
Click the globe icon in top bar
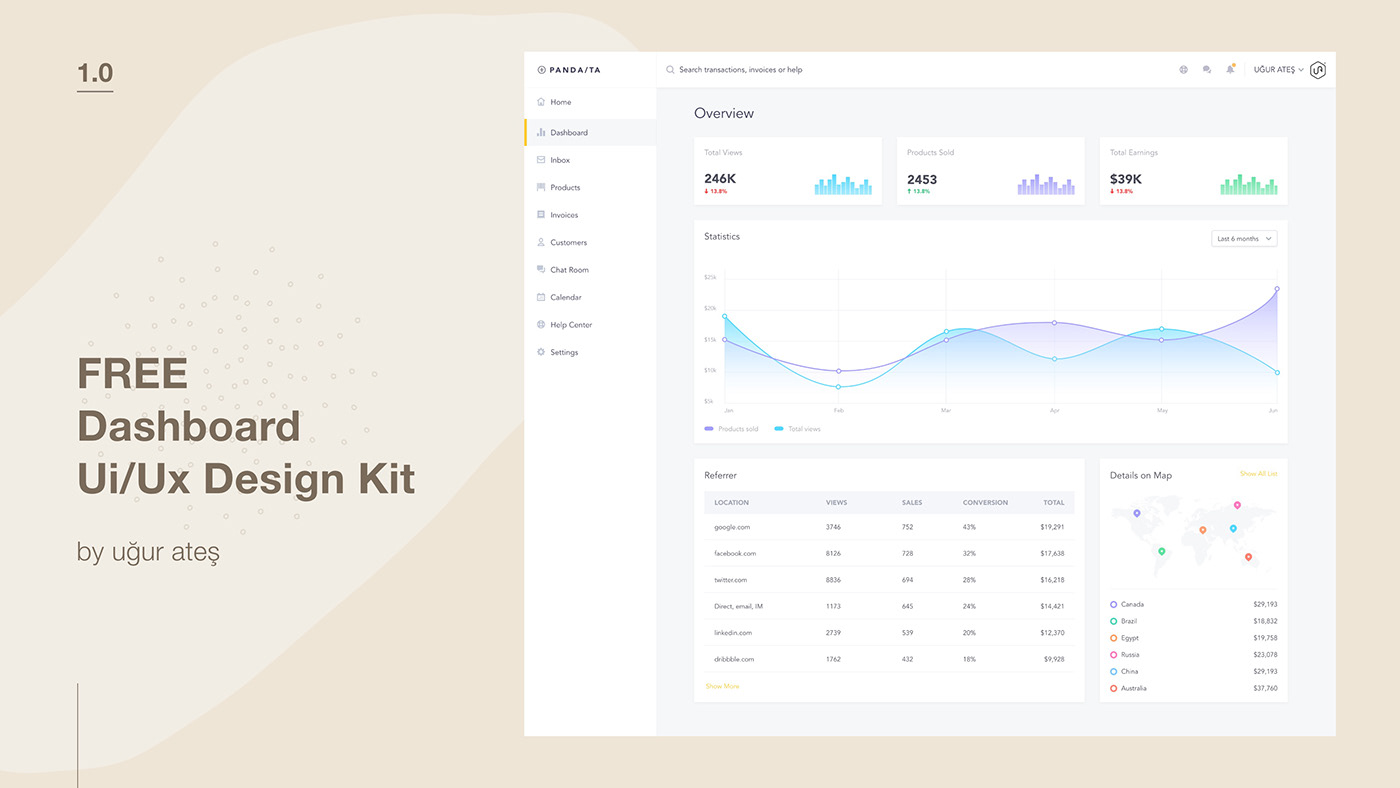[1183, 70]
